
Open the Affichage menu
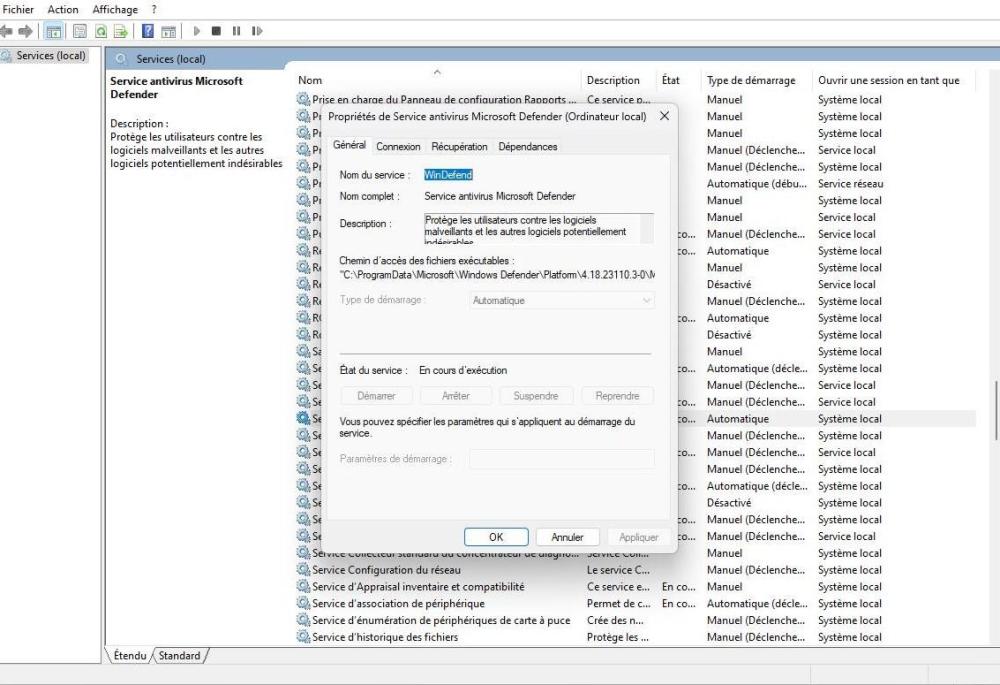click(114, 9)
